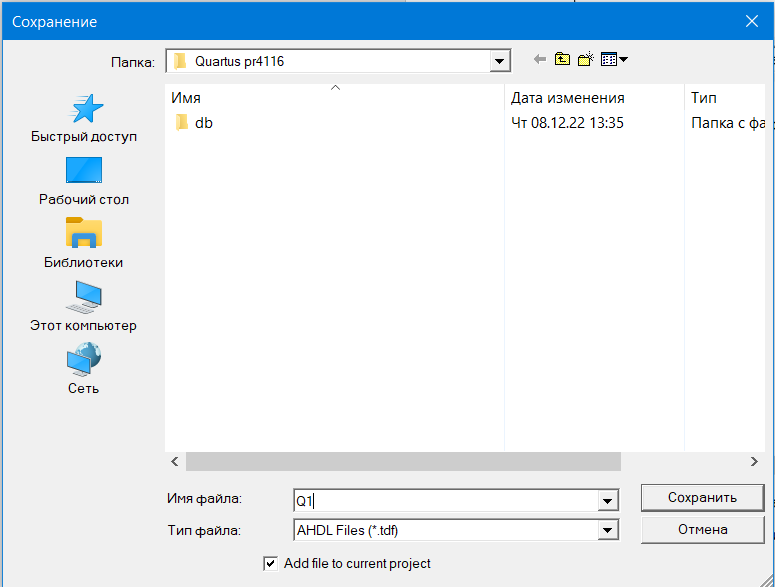Sort by Имя column header
775x587 pixels.
(x=335, y=97)
